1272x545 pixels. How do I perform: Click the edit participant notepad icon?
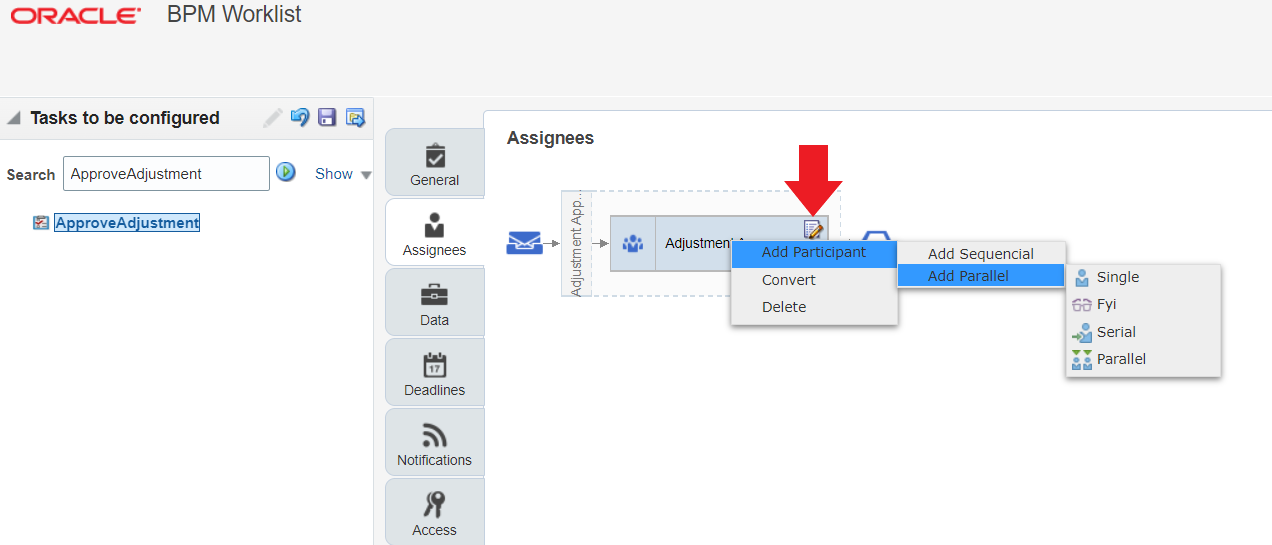click(813, 230)
